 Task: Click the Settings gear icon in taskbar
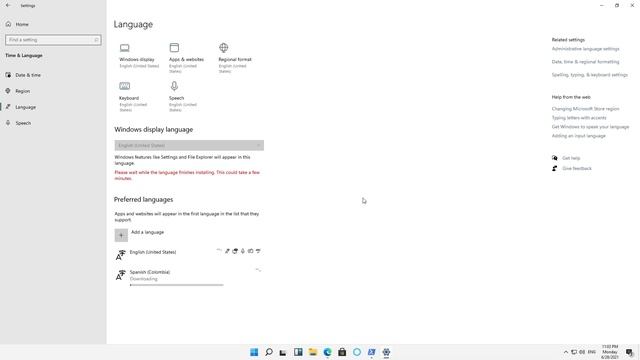(x=386, y=352)
